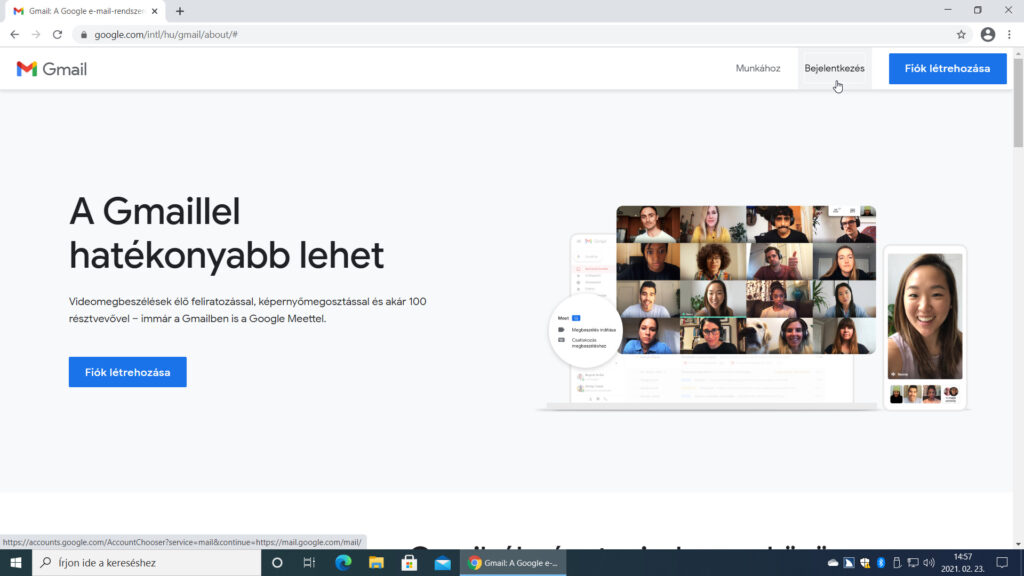Go back with the browser back arrow

click(14, 35)
